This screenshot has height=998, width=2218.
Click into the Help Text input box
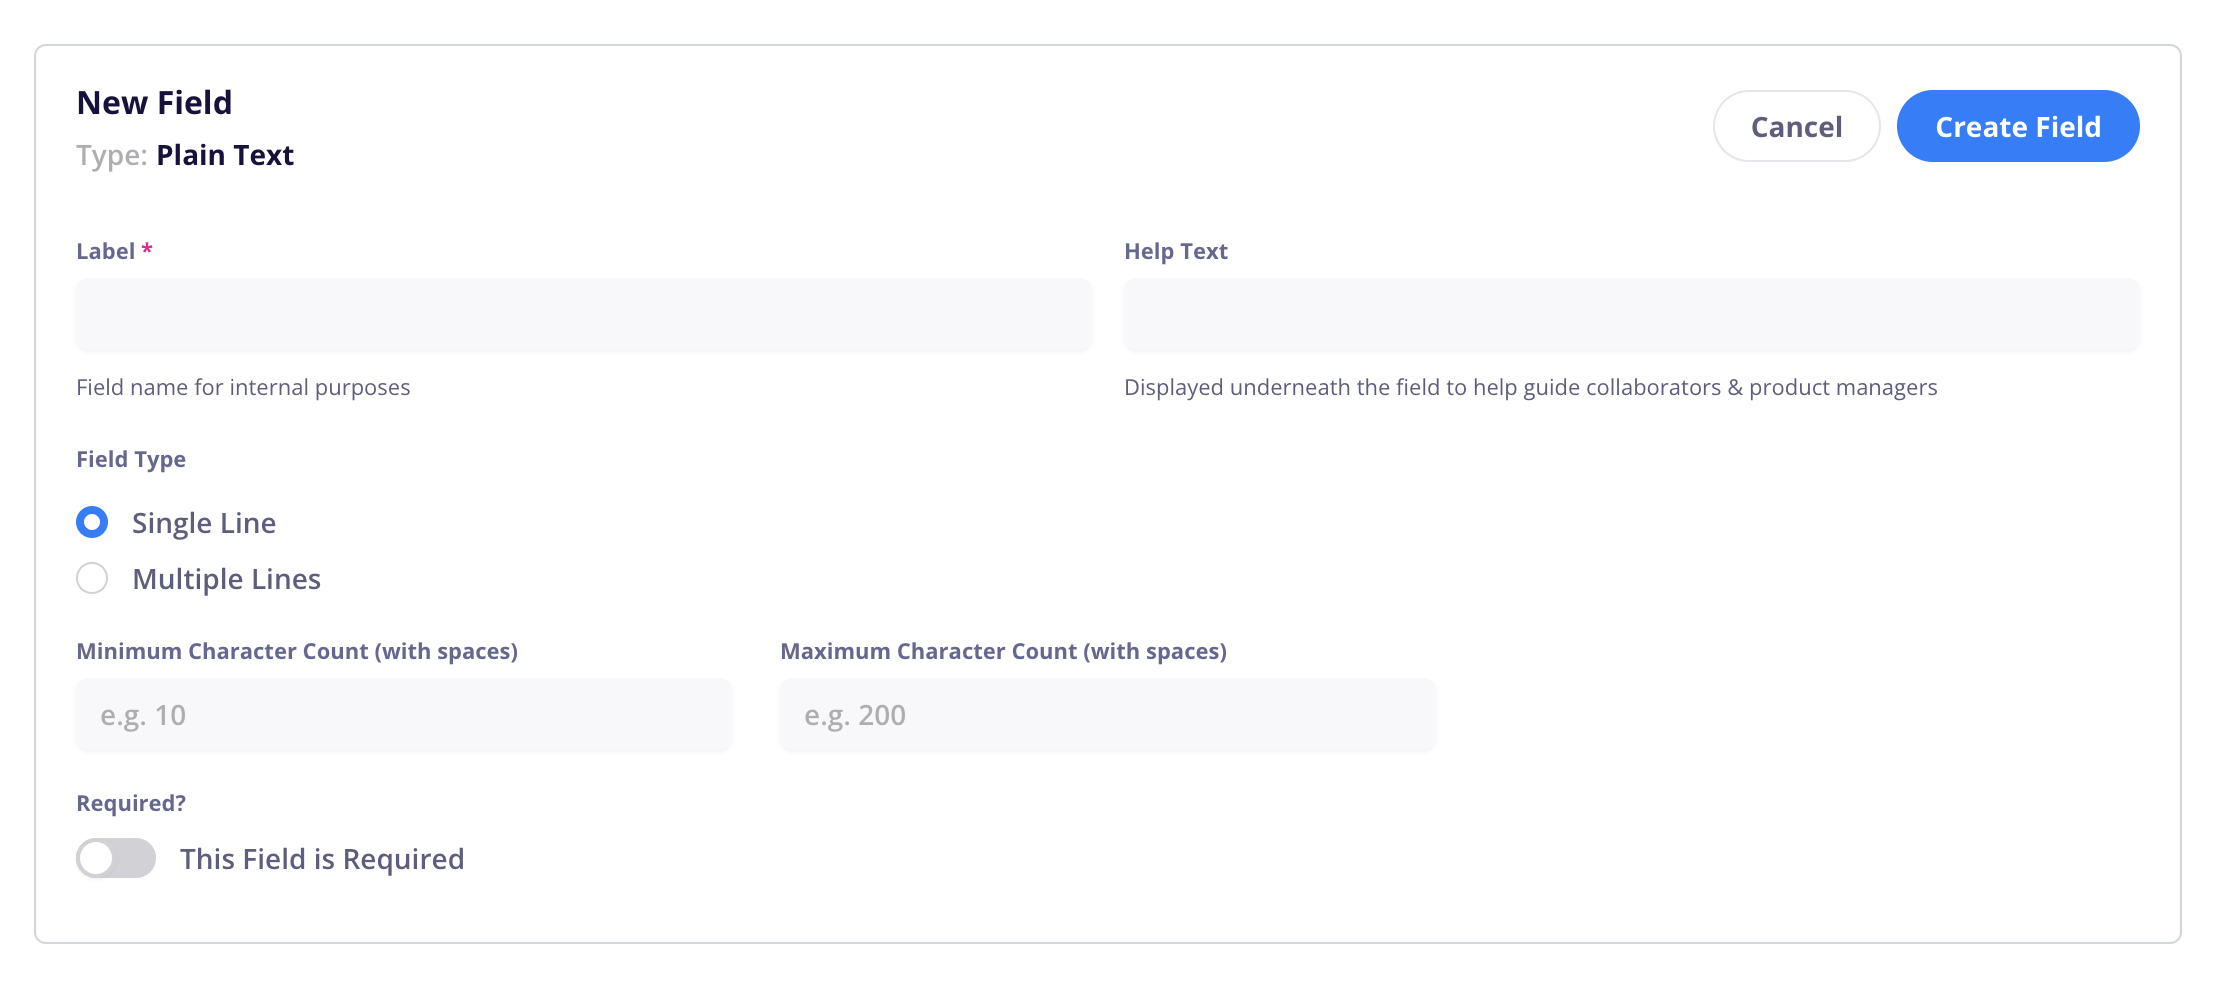pos(1632,314)
